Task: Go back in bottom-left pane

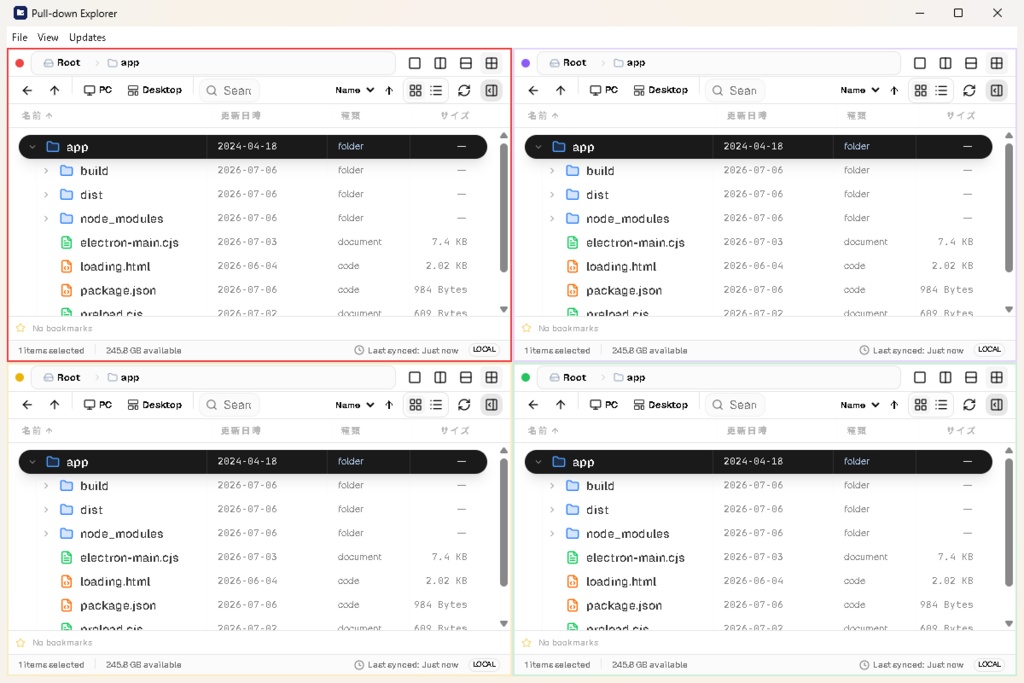Action: tap(27, 405)
